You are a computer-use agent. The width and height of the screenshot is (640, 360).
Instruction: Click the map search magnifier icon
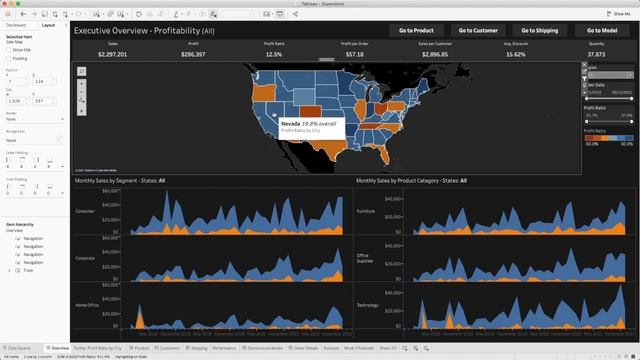tap(82, 71)
